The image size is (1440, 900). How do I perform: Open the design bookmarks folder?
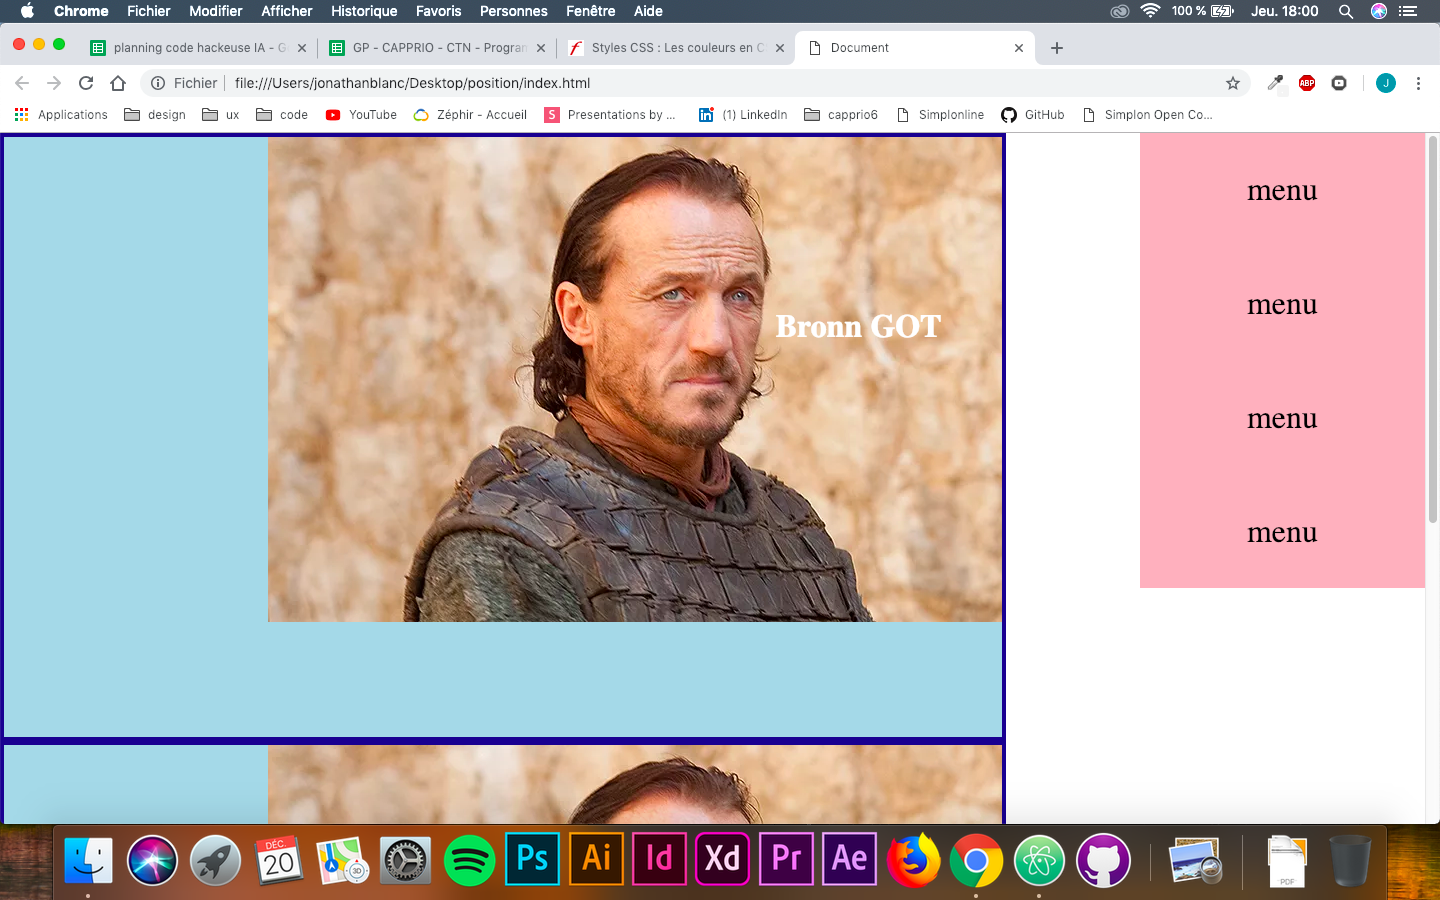[x=155, y=115]
